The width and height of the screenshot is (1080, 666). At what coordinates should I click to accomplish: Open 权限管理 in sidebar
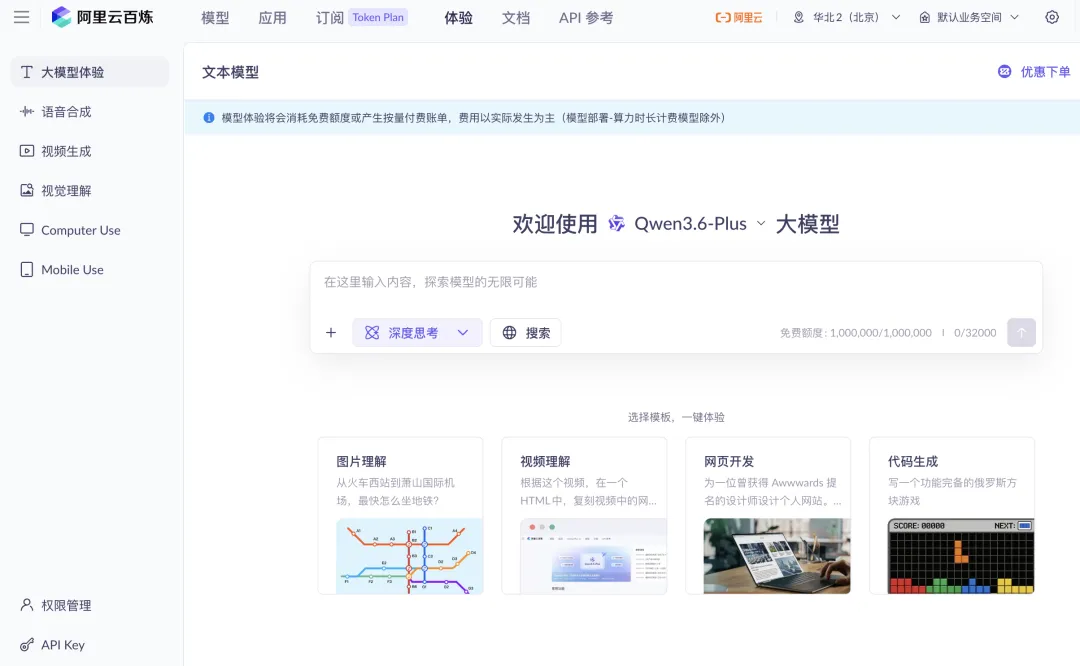(x=90, y=605)
